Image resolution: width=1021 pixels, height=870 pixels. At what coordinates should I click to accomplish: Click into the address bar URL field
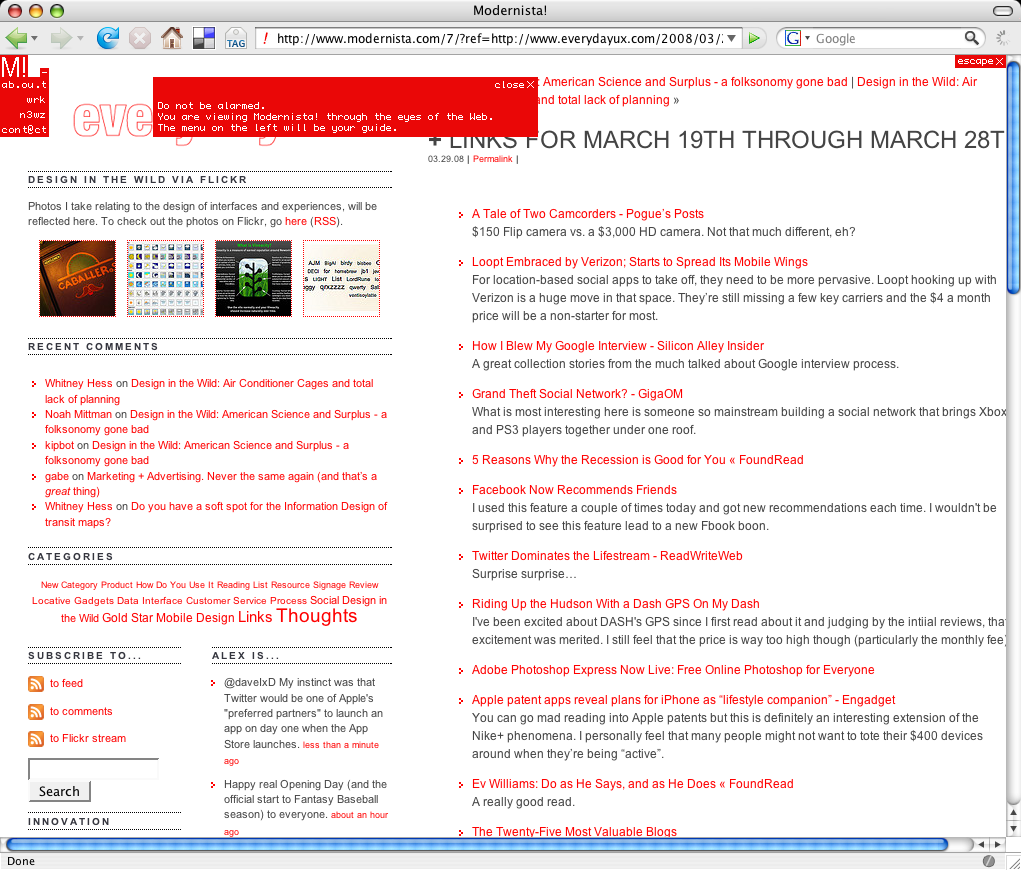(498, 38)
